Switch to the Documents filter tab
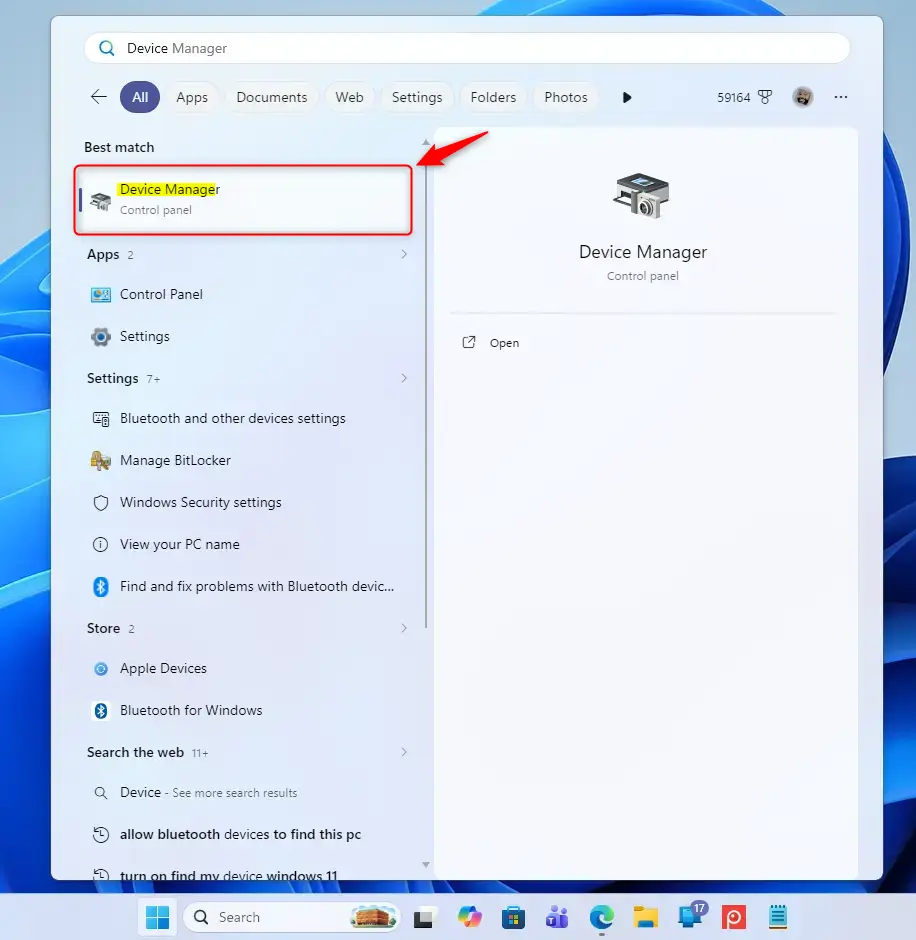Image resolution: width=916 pixels, height=940 pixels. (x=272, y=97)
